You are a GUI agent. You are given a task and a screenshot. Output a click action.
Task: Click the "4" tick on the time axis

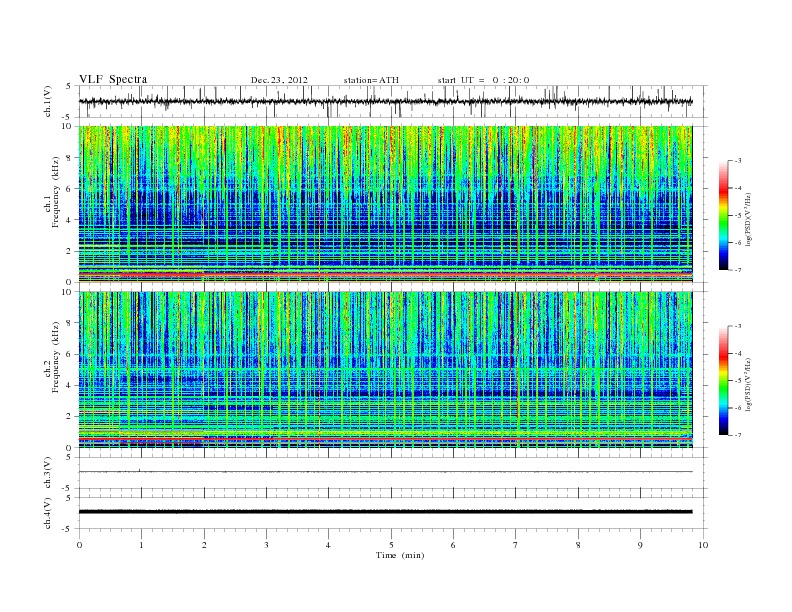click(329, 545)
